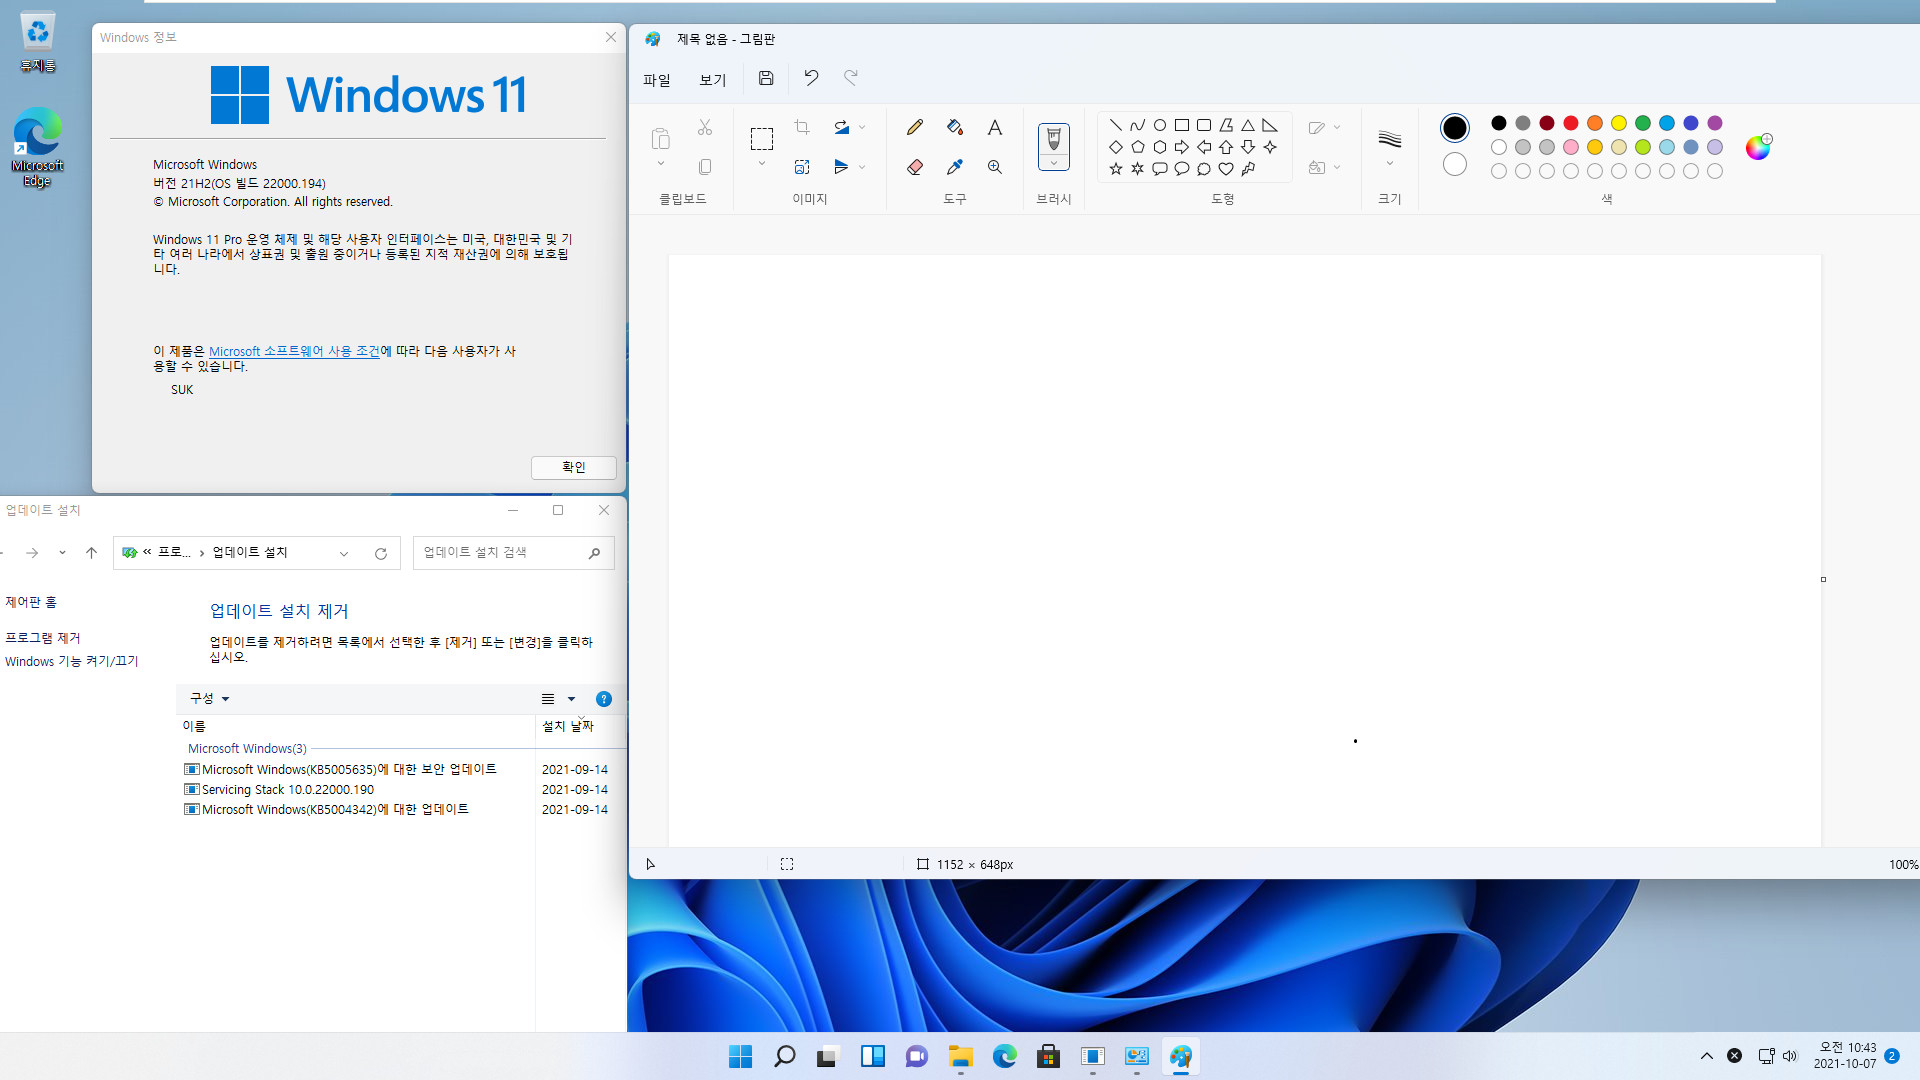Click the Copy icon in clipboard group

(705, 167)
